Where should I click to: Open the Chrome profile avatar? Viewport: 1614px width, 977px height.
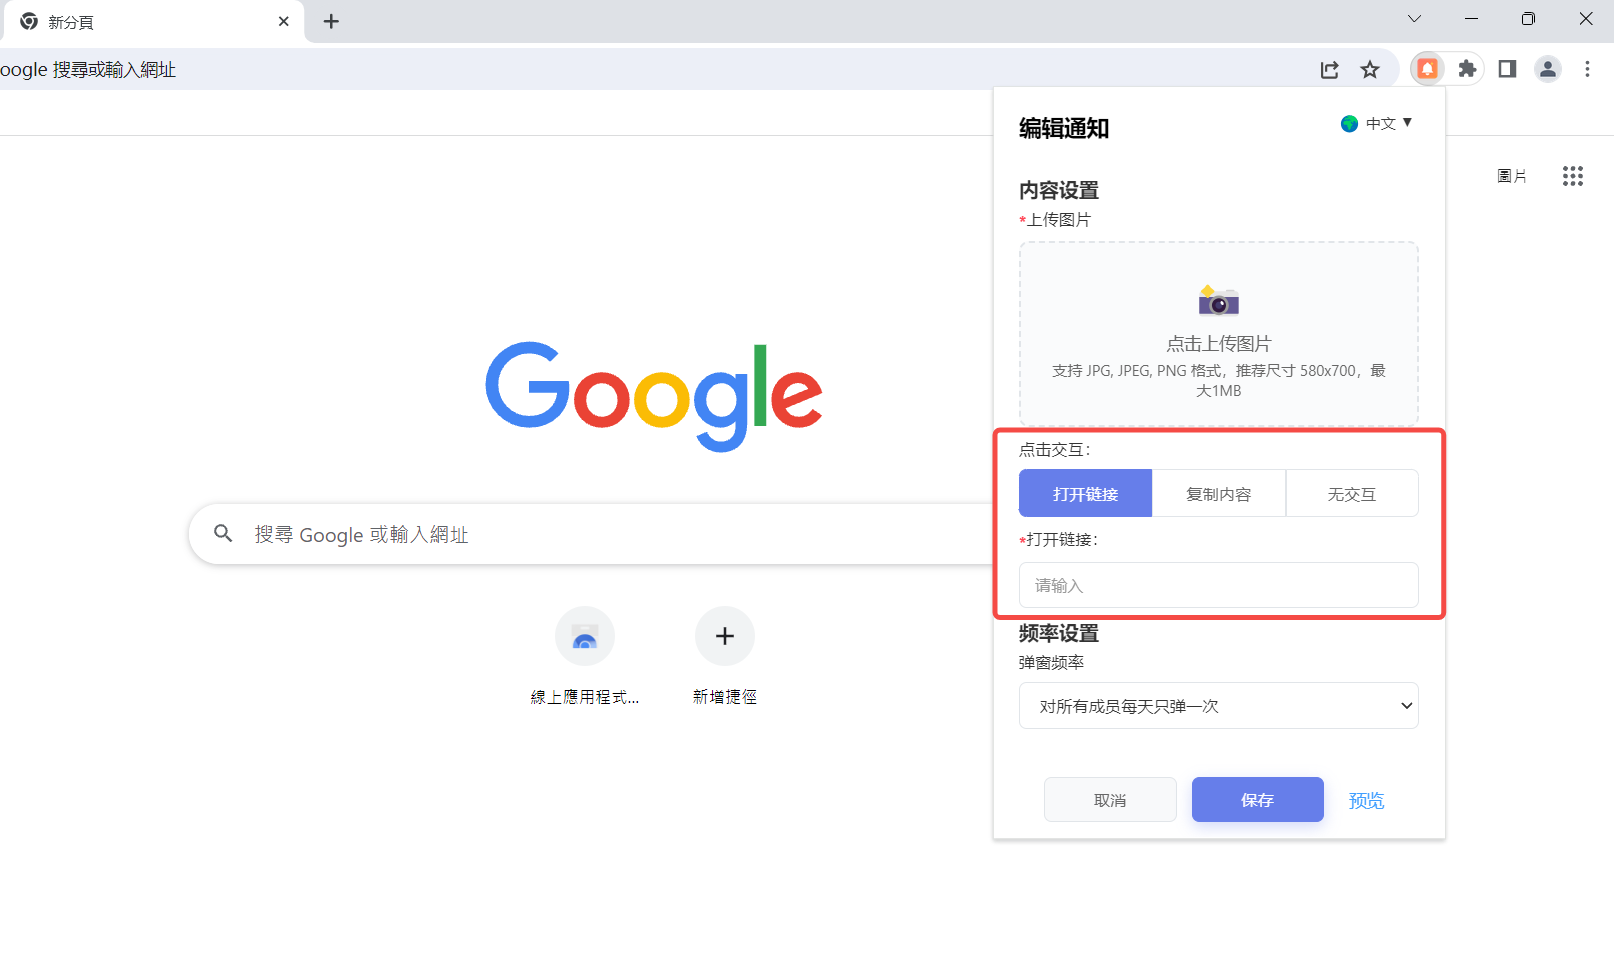pos(1548,69)
